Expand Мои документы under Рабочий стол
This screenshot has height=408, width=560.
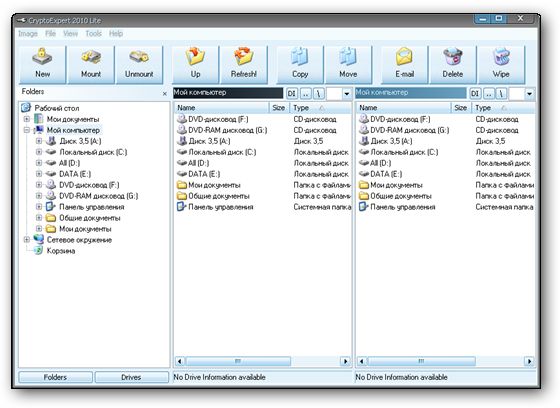coord(27,119)
